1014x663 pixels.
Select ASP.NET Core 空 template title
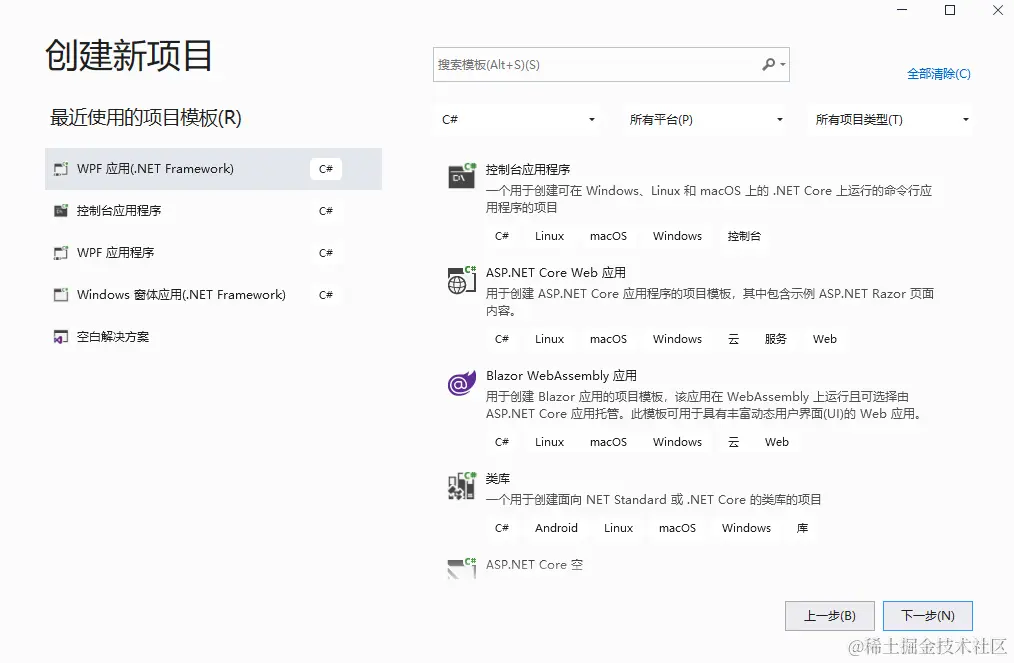[534, 565]
